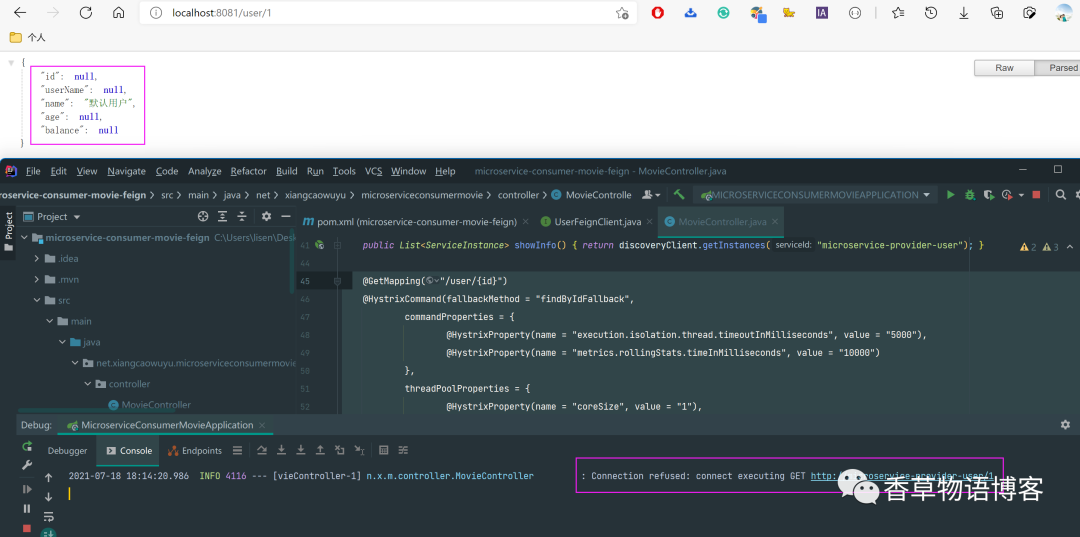This screenshot has width=1080, height=537.
Task: Collapse the src folder
Action: (38, 300)
